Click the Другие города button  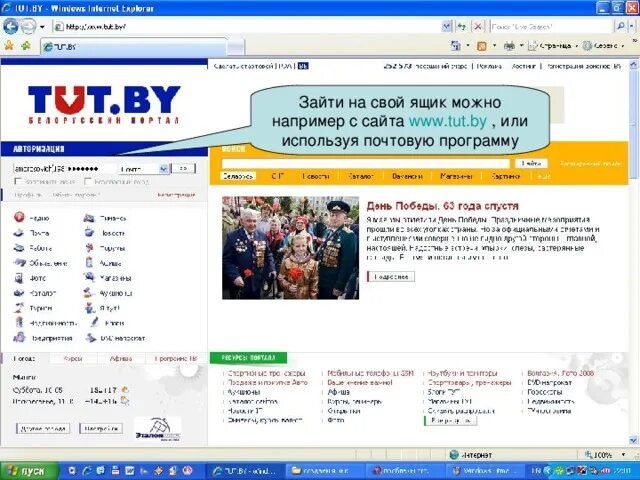43,428
